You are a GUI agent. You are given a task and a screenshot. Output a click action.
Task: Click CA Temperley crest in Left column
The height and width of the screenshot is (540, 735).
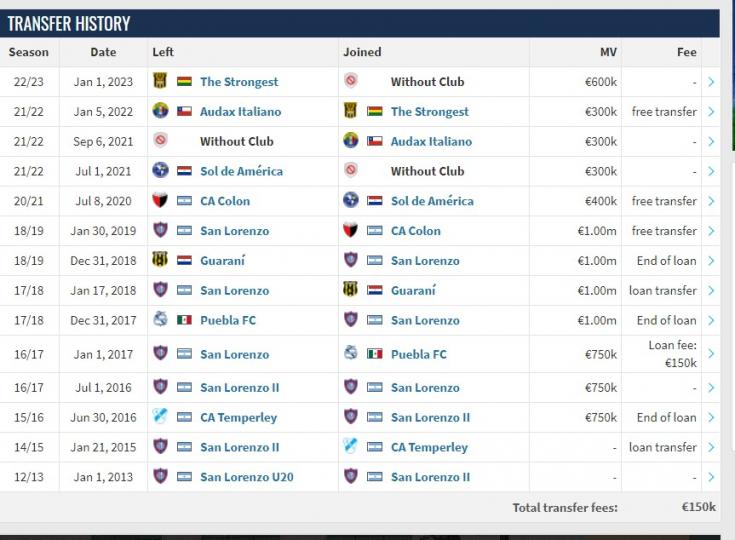160,417
